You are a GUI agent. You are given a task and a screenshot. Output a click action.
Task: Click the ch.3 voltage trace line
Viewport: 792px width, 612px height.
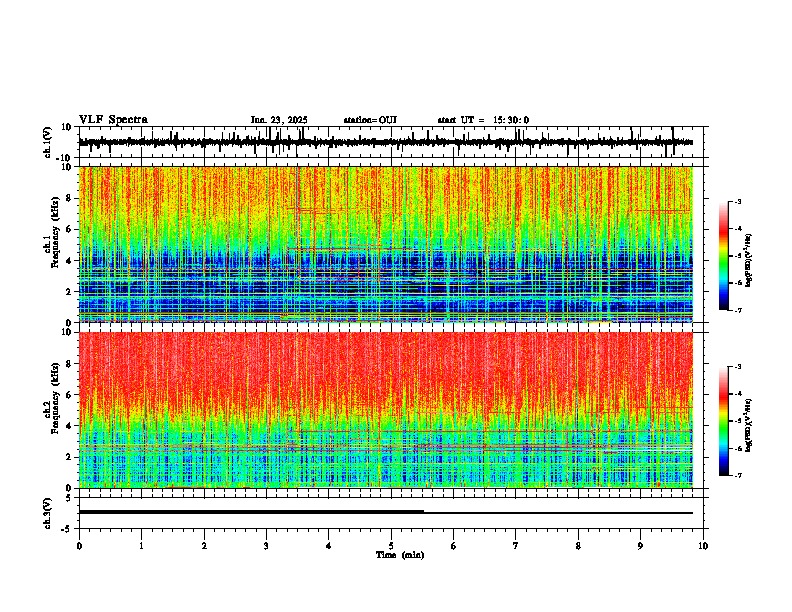386,512
